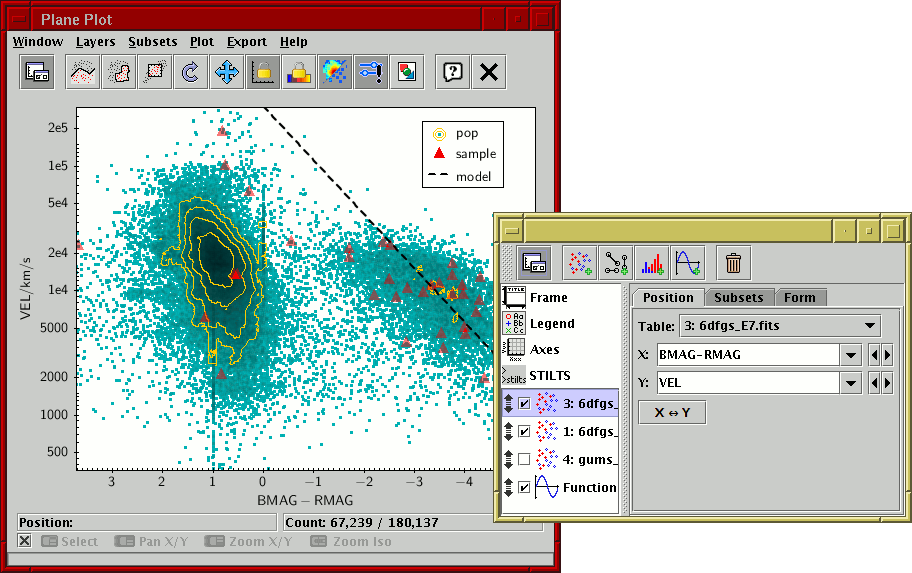Screen dimensions: 912x573
Task: Enable the '4: gums_' layer checkbox
Action: coord(525,458)
